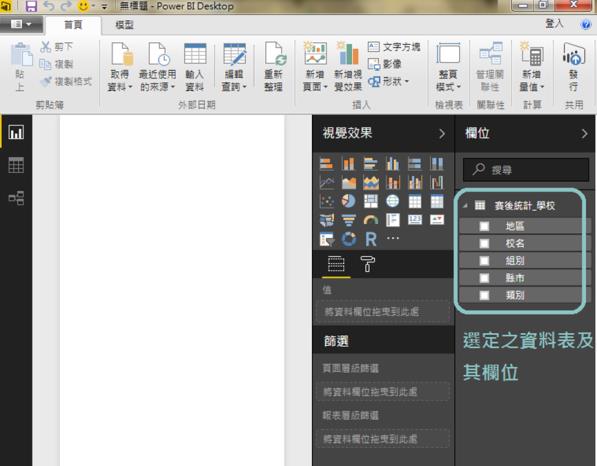Select the R script visual
This screenshot has height=466, width=597.
(x=370, y=239)
